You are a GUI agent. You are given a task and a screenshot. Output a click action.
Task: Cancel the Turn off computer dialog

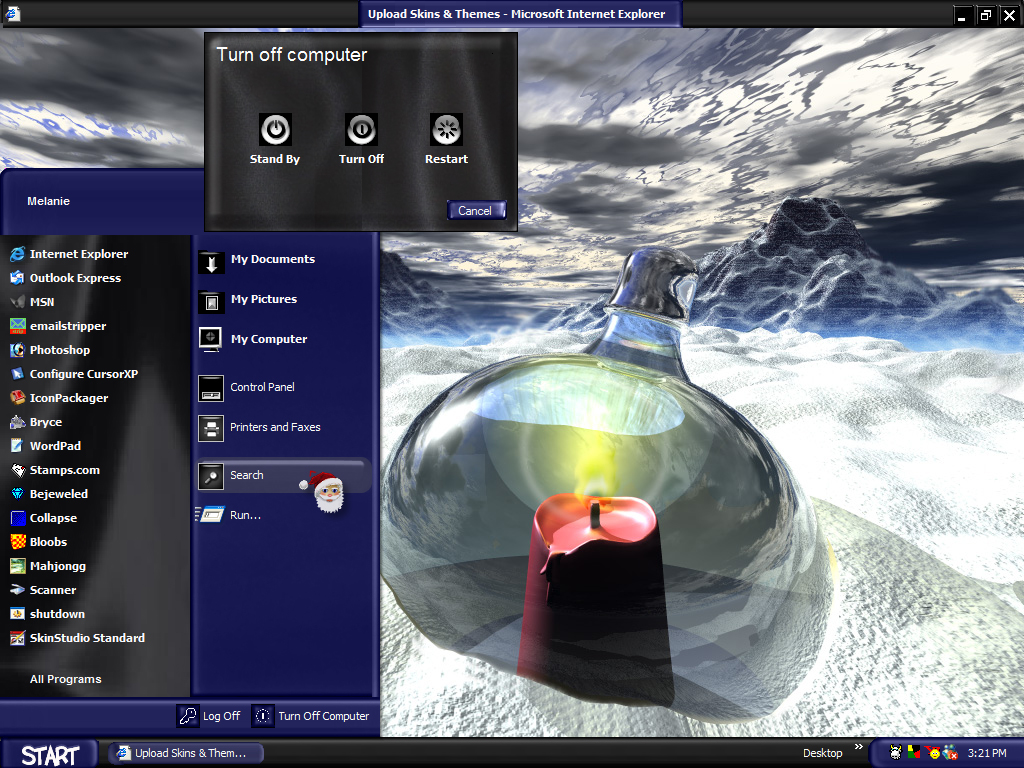(476, 210)
